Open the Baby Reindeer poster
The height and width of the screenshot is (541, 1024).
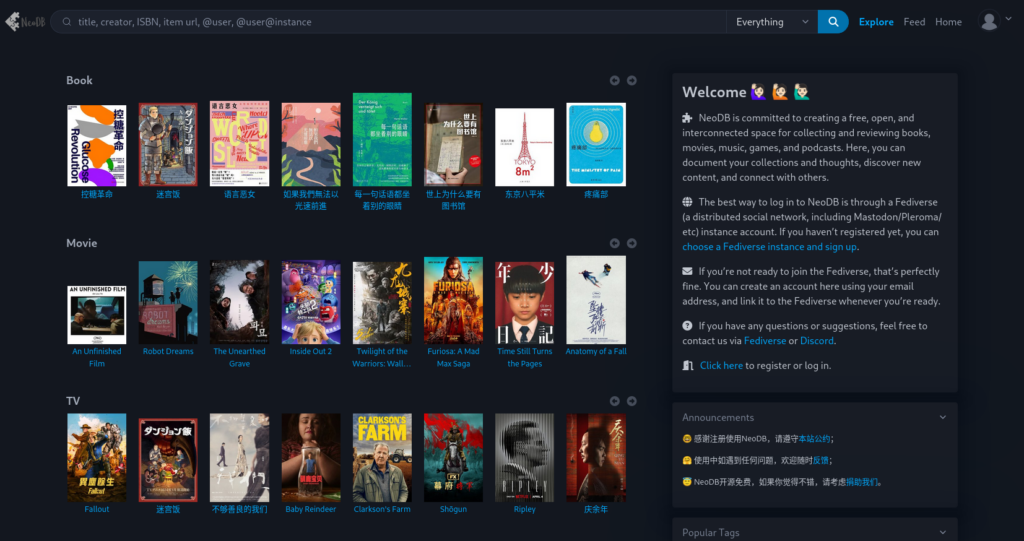[x=311, y=458]
